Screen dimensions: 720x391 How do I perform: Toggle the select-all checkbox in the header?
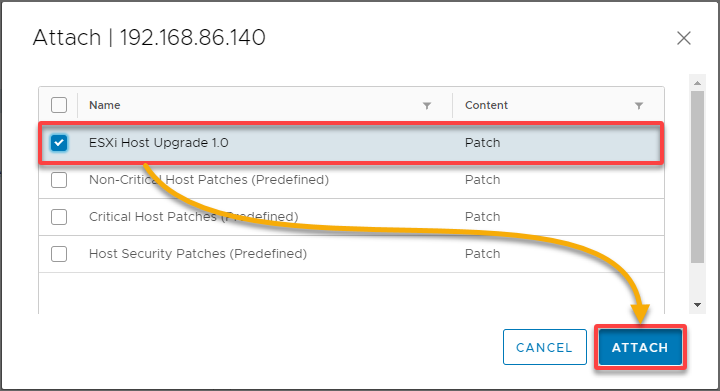(59, 105)
